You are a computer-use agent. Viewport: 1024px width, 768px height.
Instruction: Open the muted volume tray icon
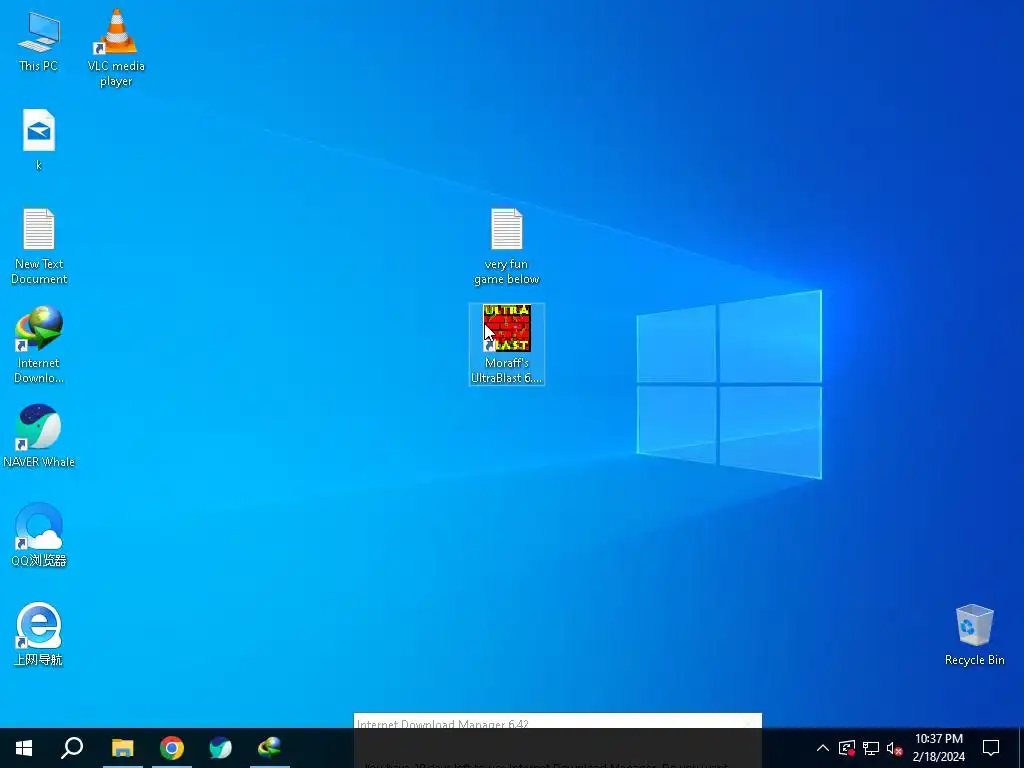(x=895, y=748)
